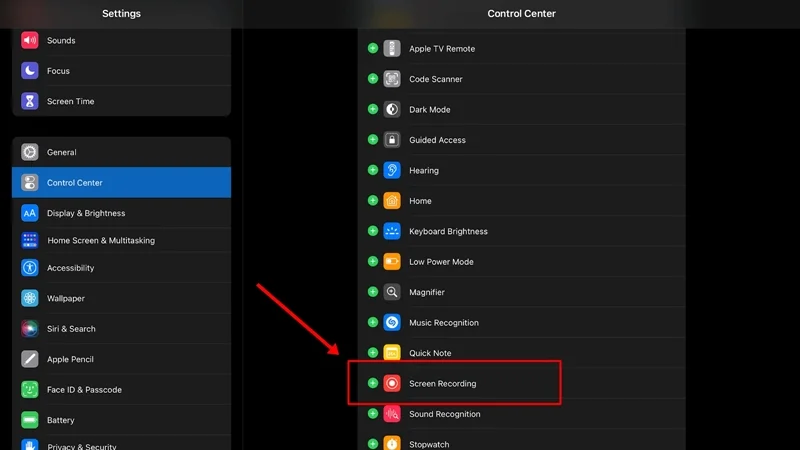The image size is (800, 450).
Task: Add Code Scanner with green plus button
Action: tap(372, 79)
